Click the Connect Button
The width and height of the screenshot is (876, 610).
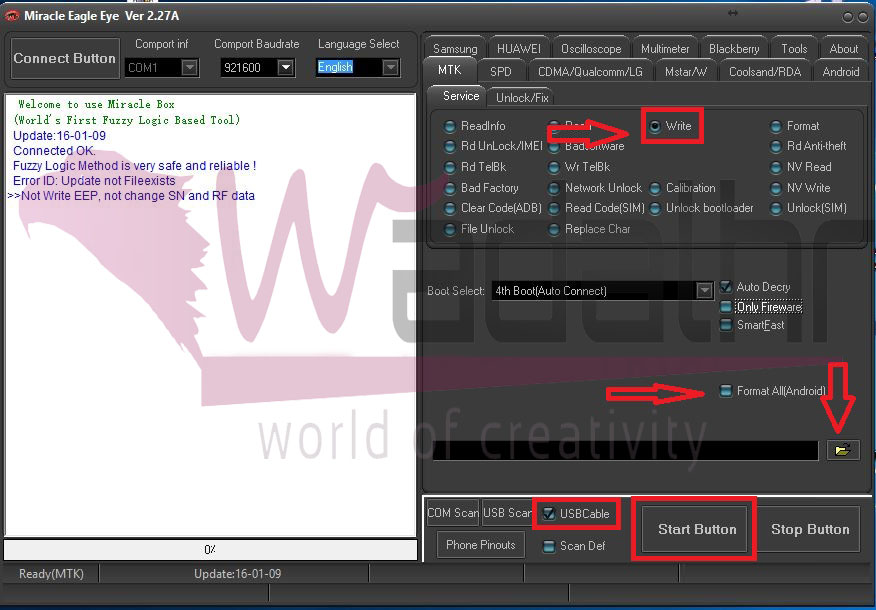pos(65,58)
